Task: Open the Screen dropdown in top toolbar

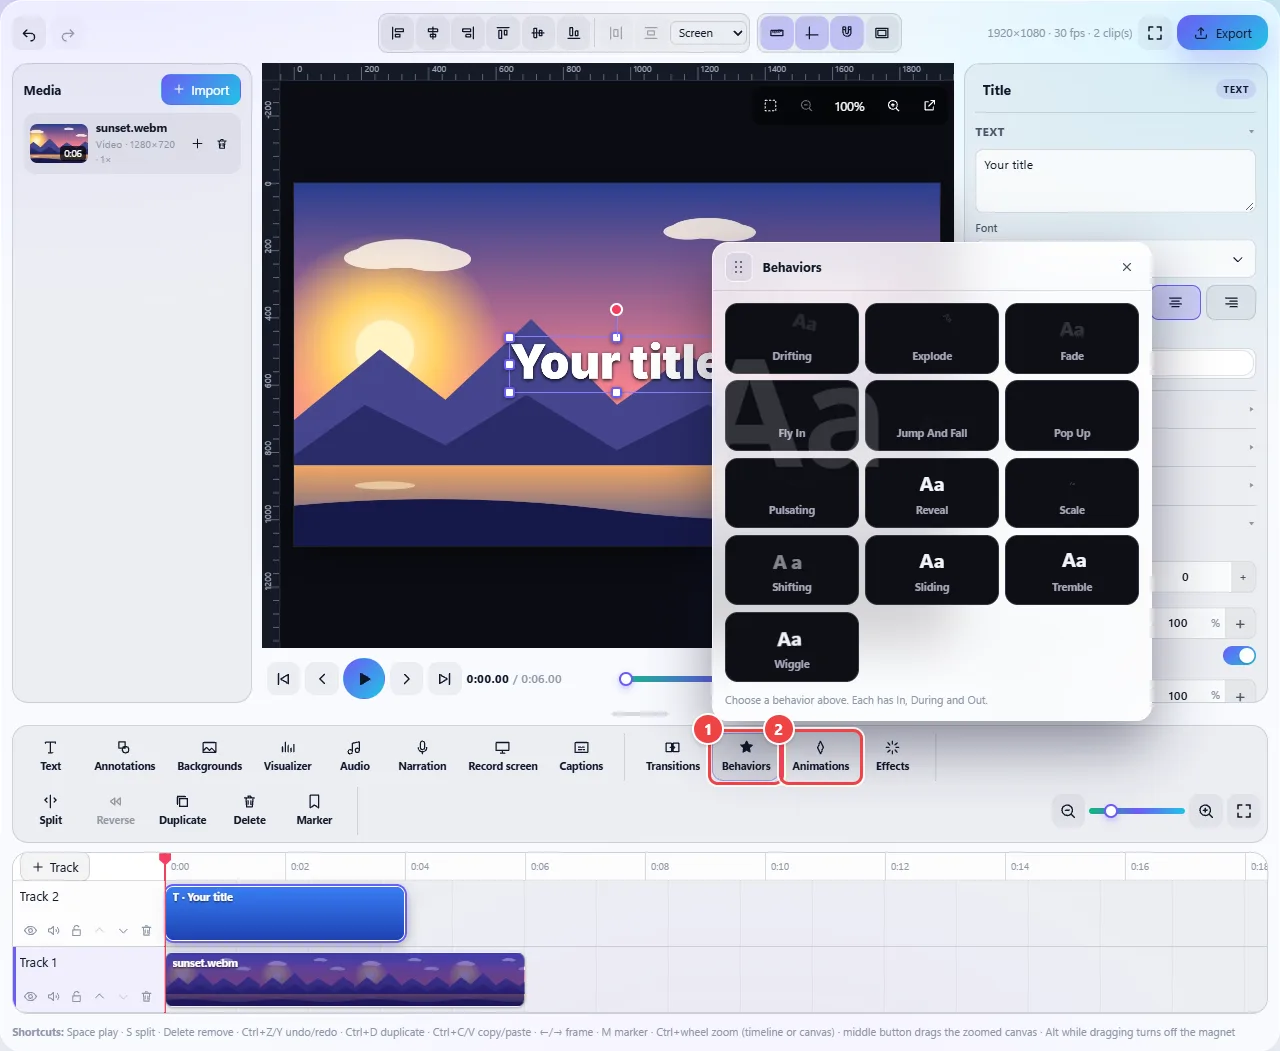Action: pyautogui.click(x=709, y=33)
